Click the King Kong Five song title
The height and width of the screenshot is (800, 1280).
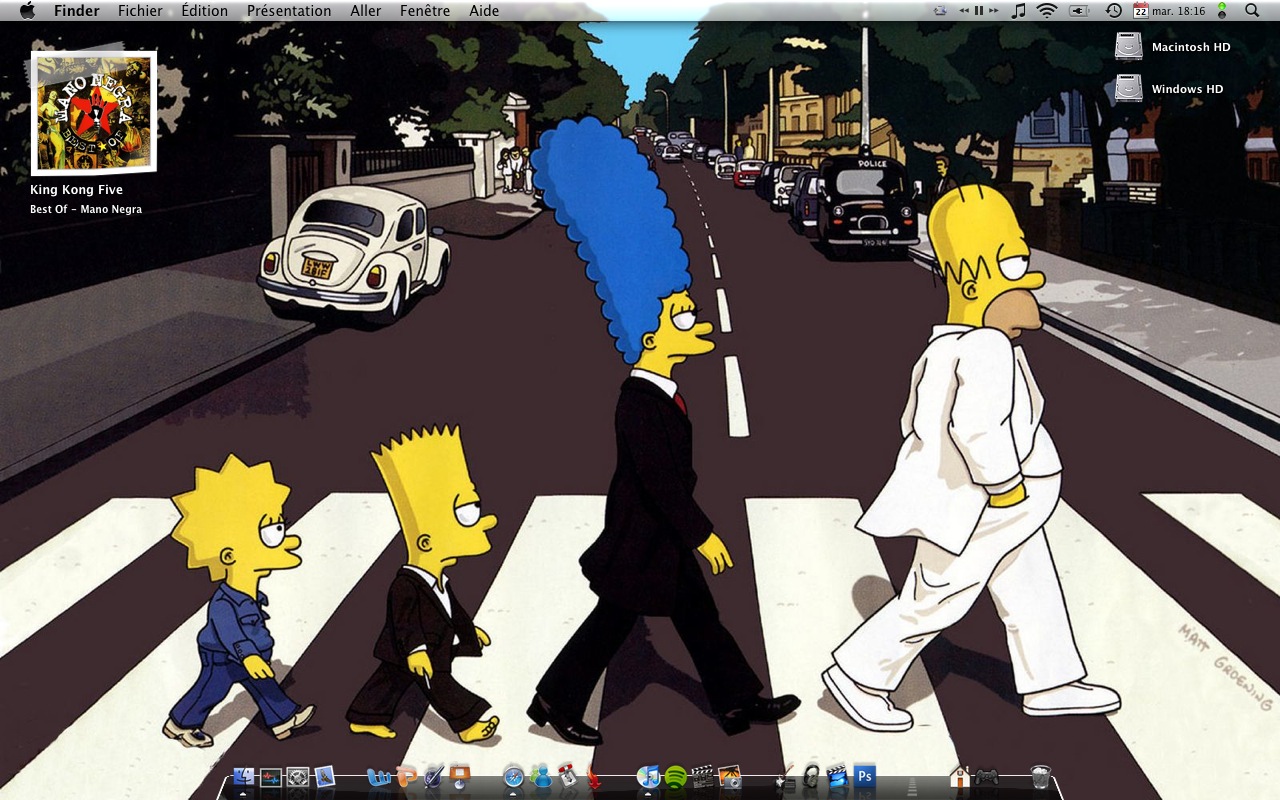(76, 190)
